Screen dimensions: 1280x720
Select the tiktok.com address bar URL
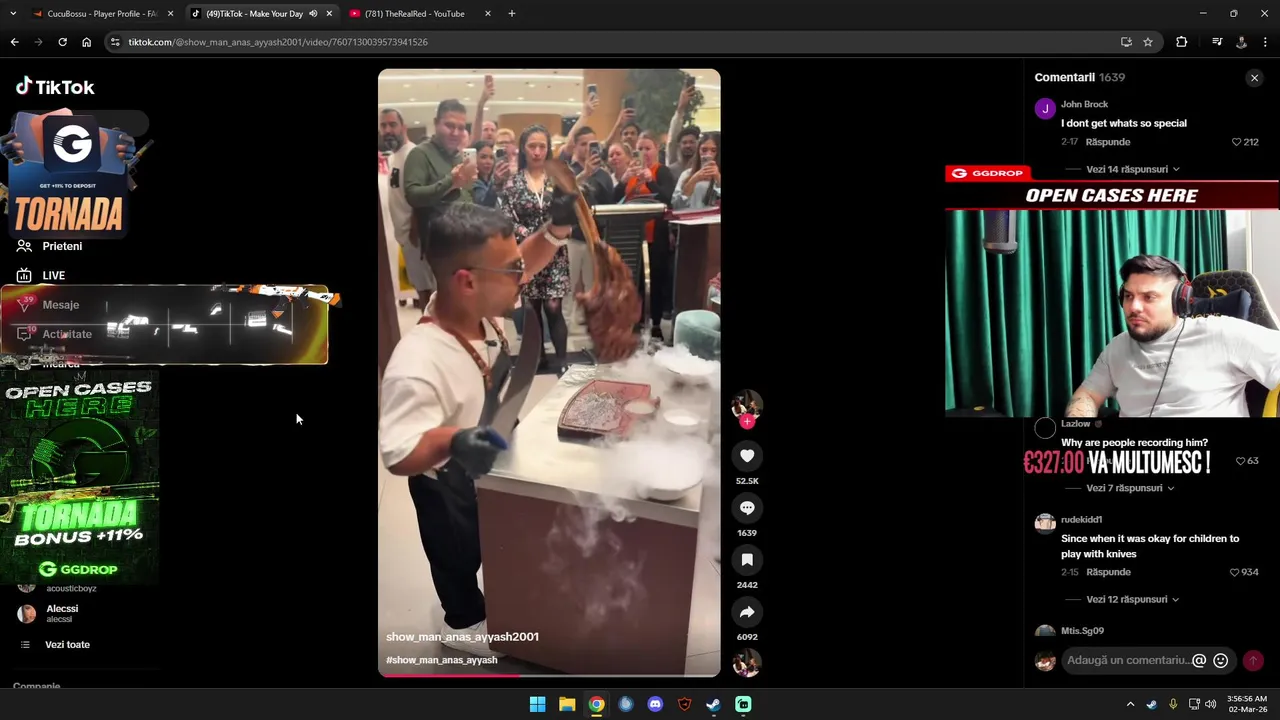[278, 42]
